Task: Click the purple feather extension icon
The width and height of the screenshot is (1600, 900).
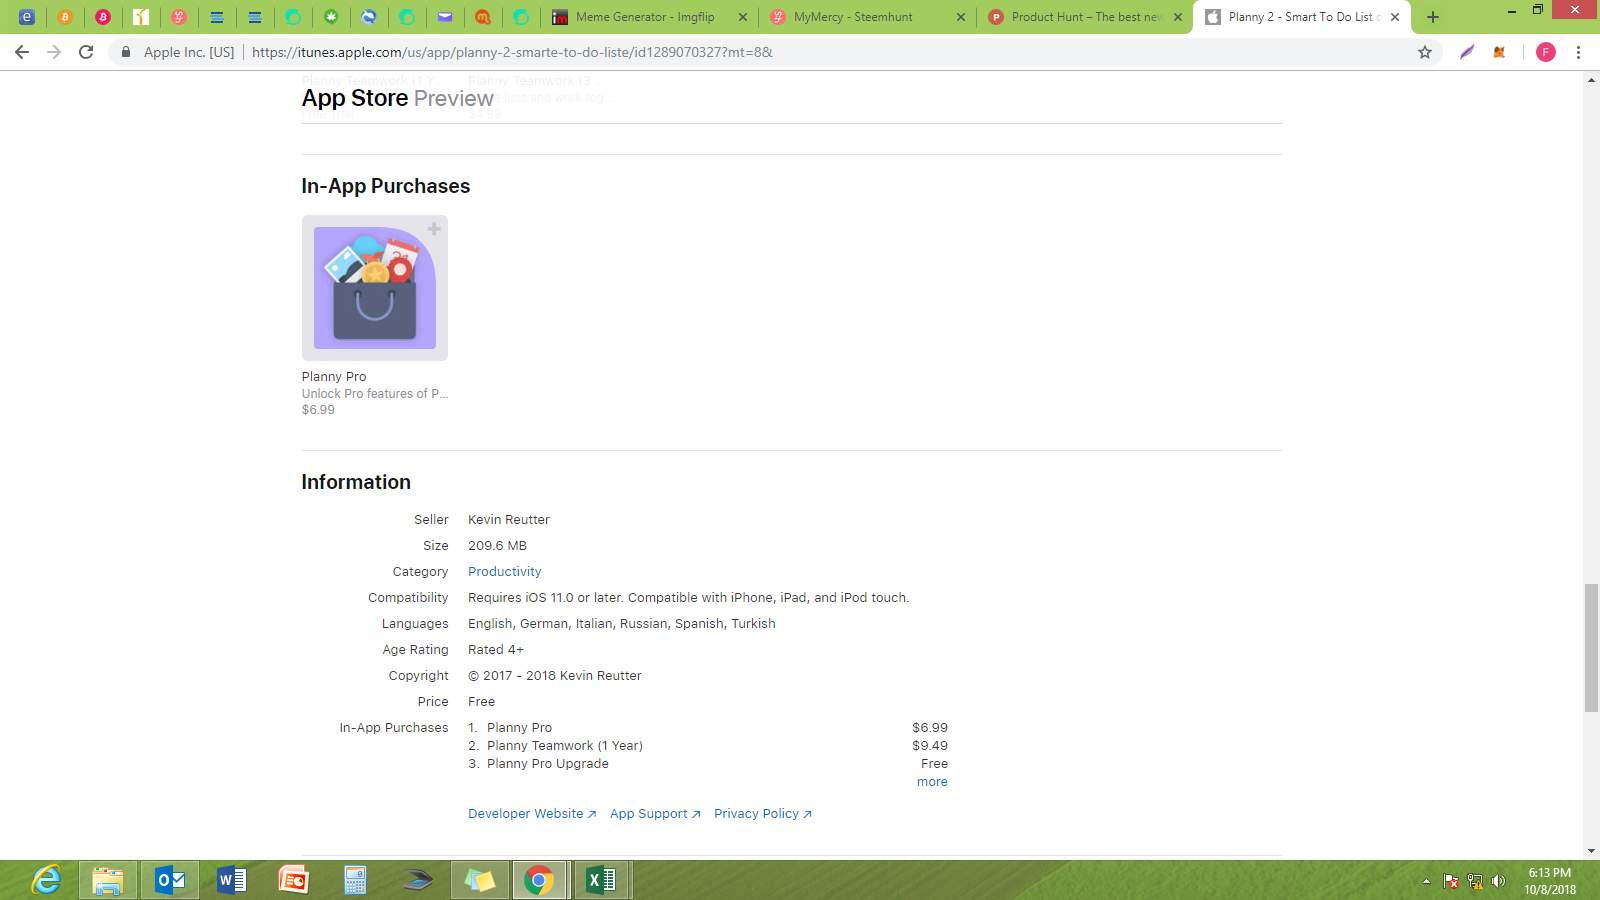Action: coord(1467,52)
